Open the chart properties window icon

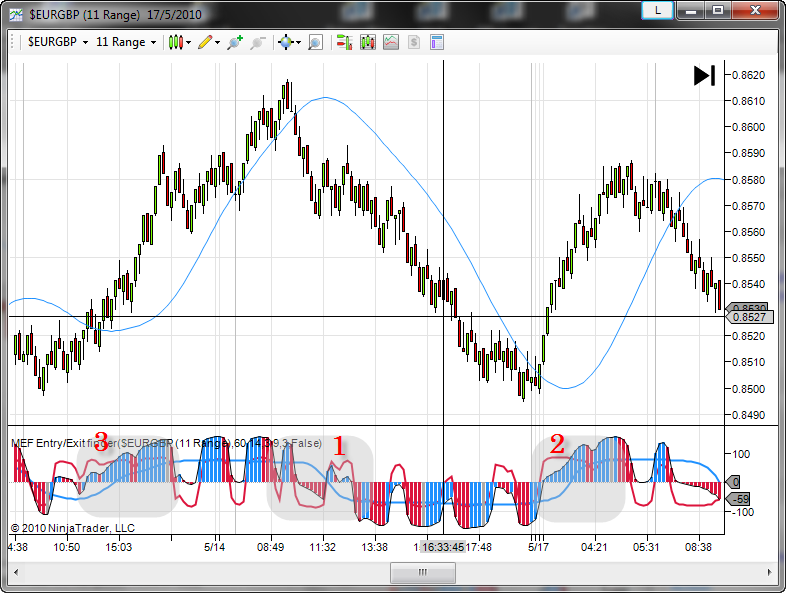(x=437, y=42)
